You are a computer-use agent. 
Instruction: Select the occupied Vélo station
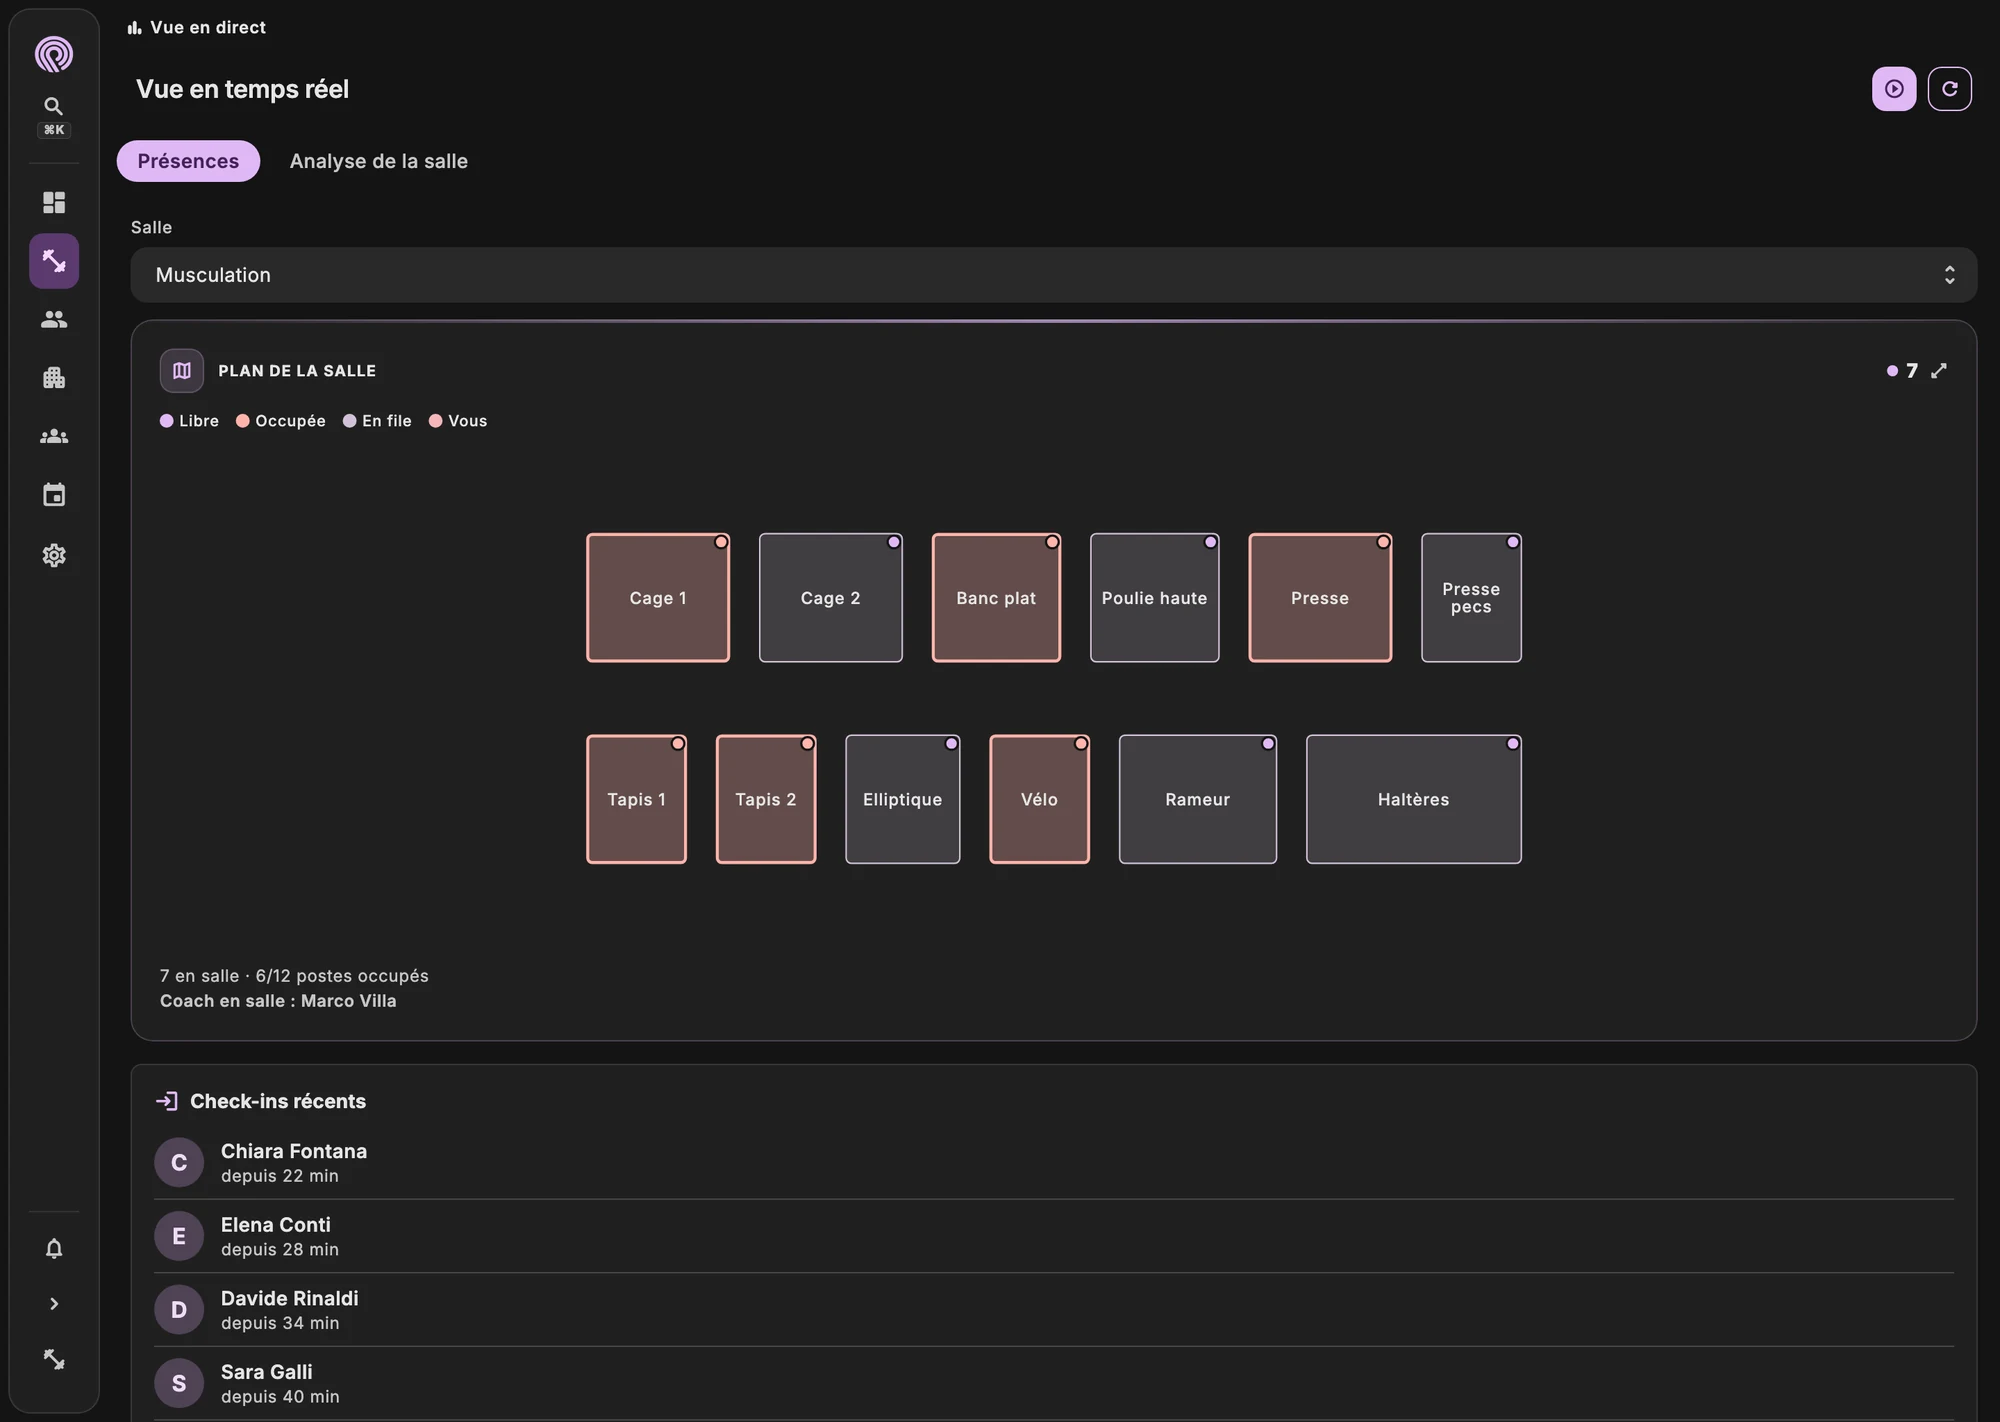[1039, 799]
